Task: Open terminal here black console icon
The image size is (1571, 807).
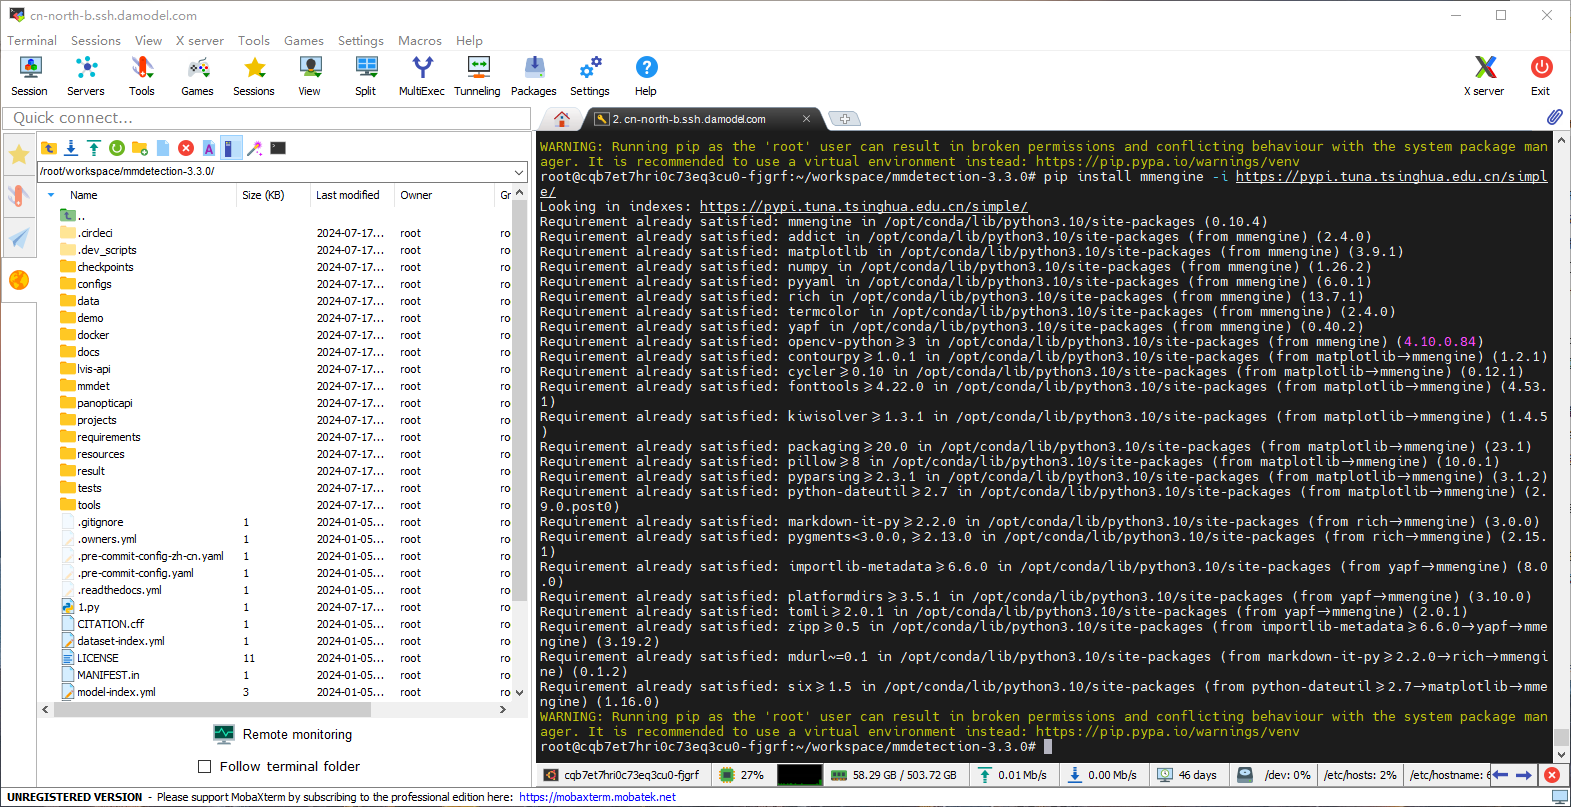Action: pos(278,148)
